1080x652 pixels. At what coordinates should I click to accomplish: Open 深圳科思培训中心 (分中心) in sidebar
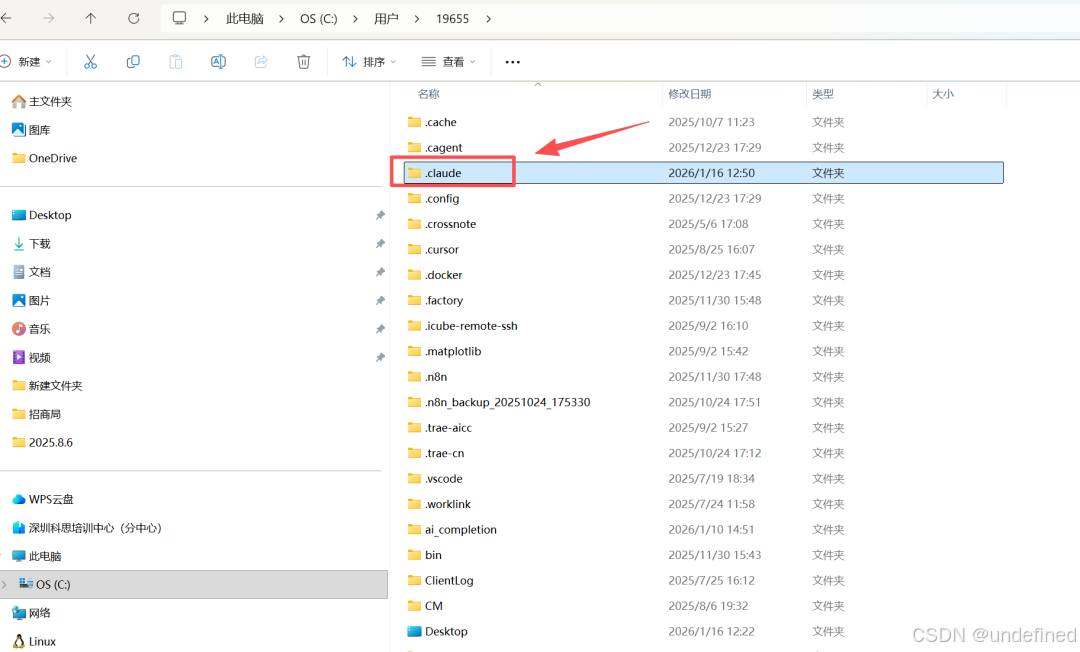pyautogui.click(x=87, y=528)
